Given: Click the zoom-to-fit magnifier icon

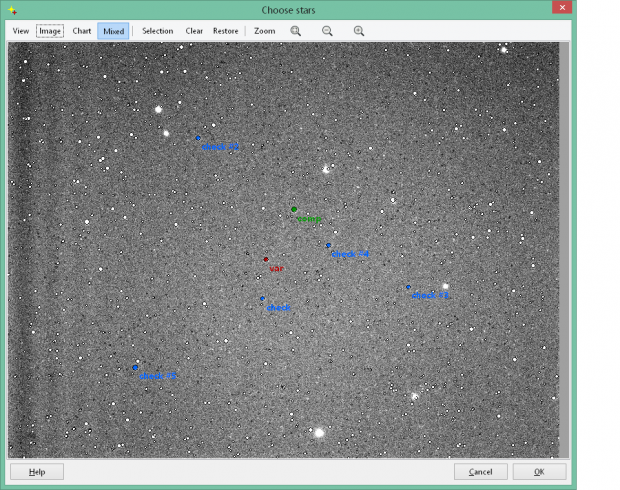Looking at the screenshot, I should (295, 31).
